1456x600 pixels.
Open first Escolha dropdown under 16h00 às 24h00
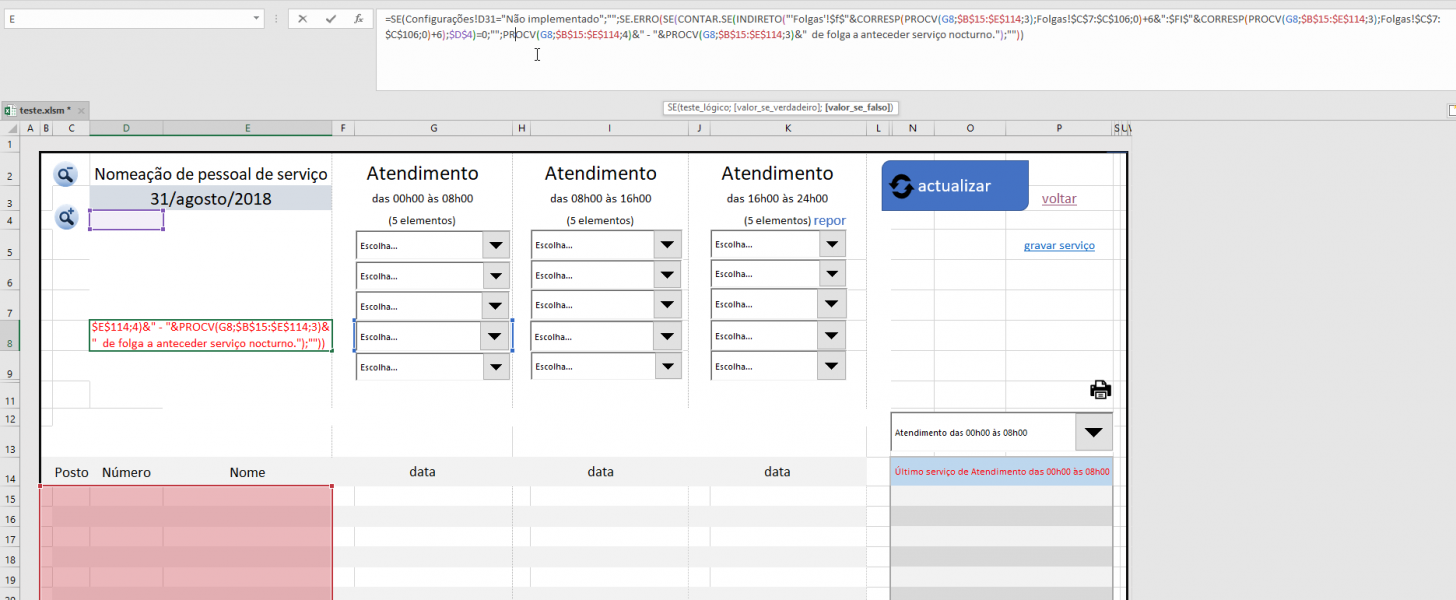[x=831, y=244]
